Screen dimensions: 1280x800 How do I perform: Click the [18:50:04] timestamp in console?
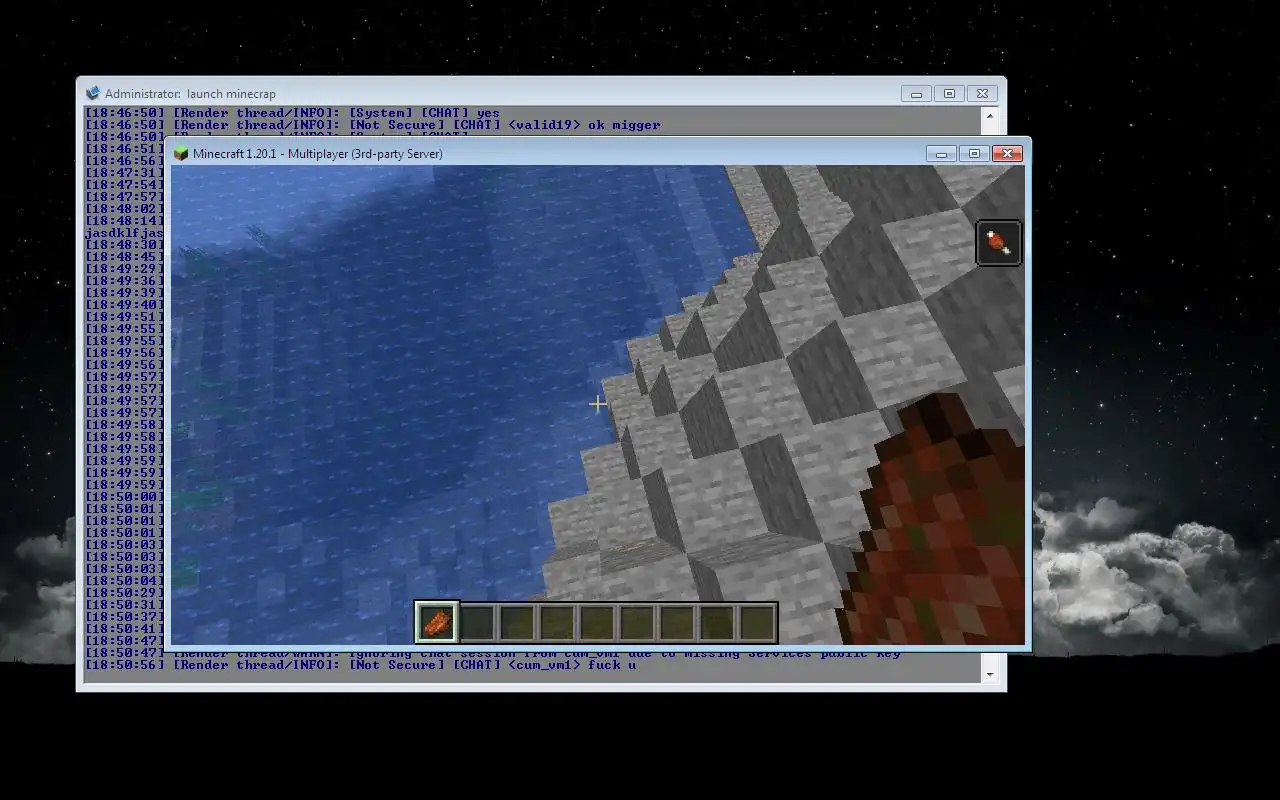coord(124,581)
